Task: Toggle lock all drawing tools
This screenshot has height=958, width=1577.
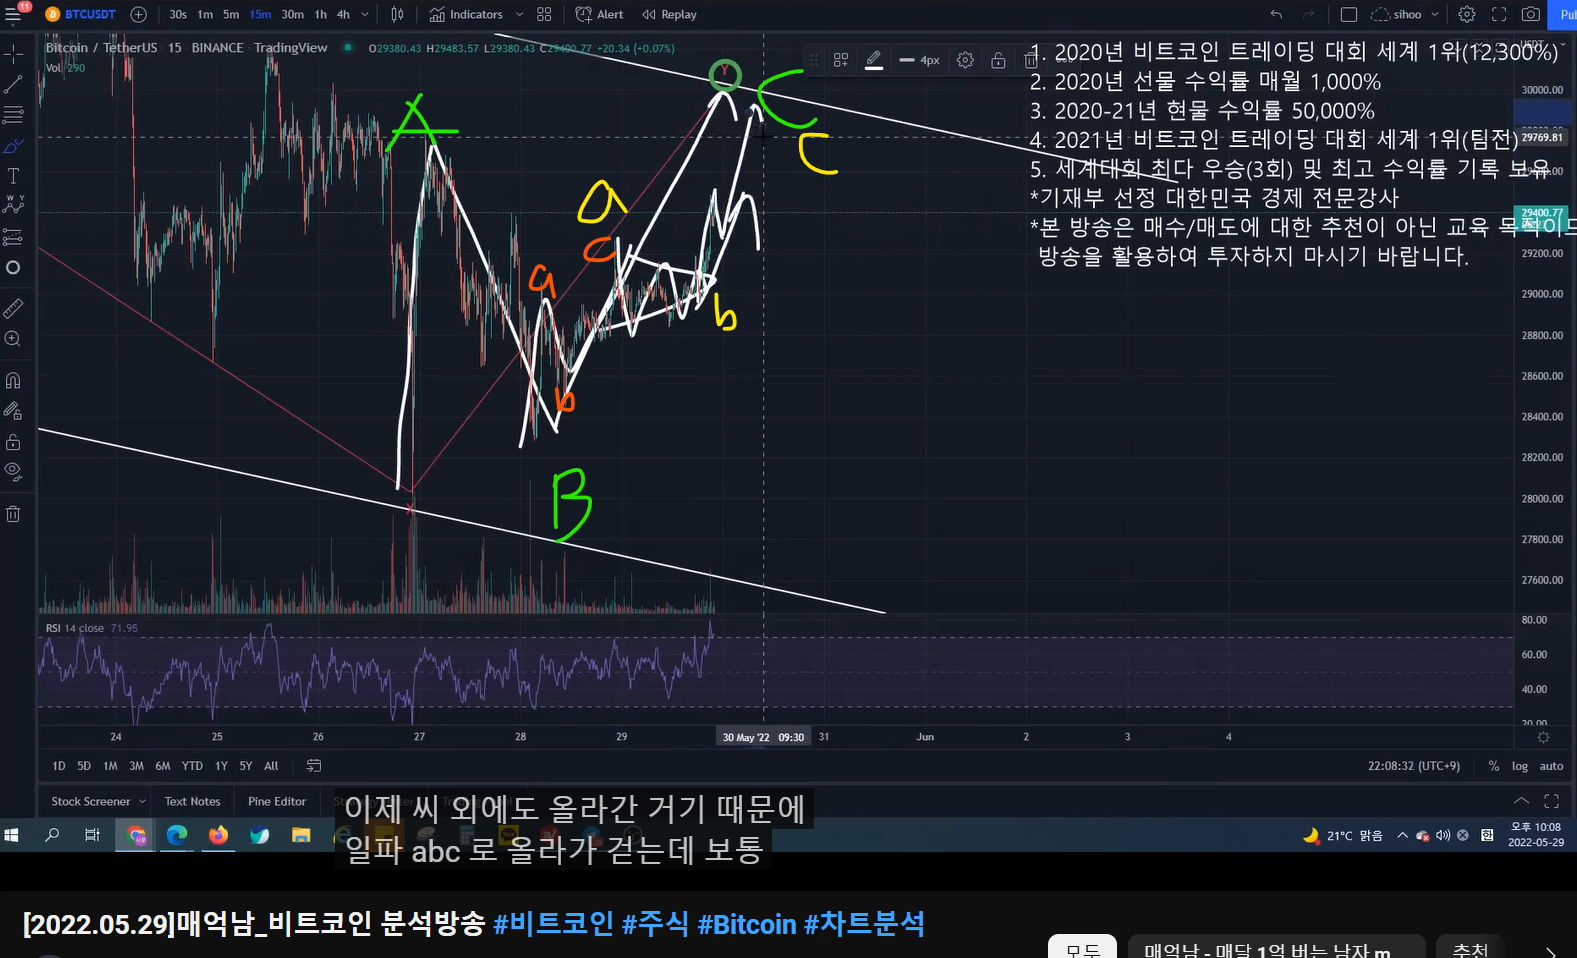Action: [x=13, y=441]
